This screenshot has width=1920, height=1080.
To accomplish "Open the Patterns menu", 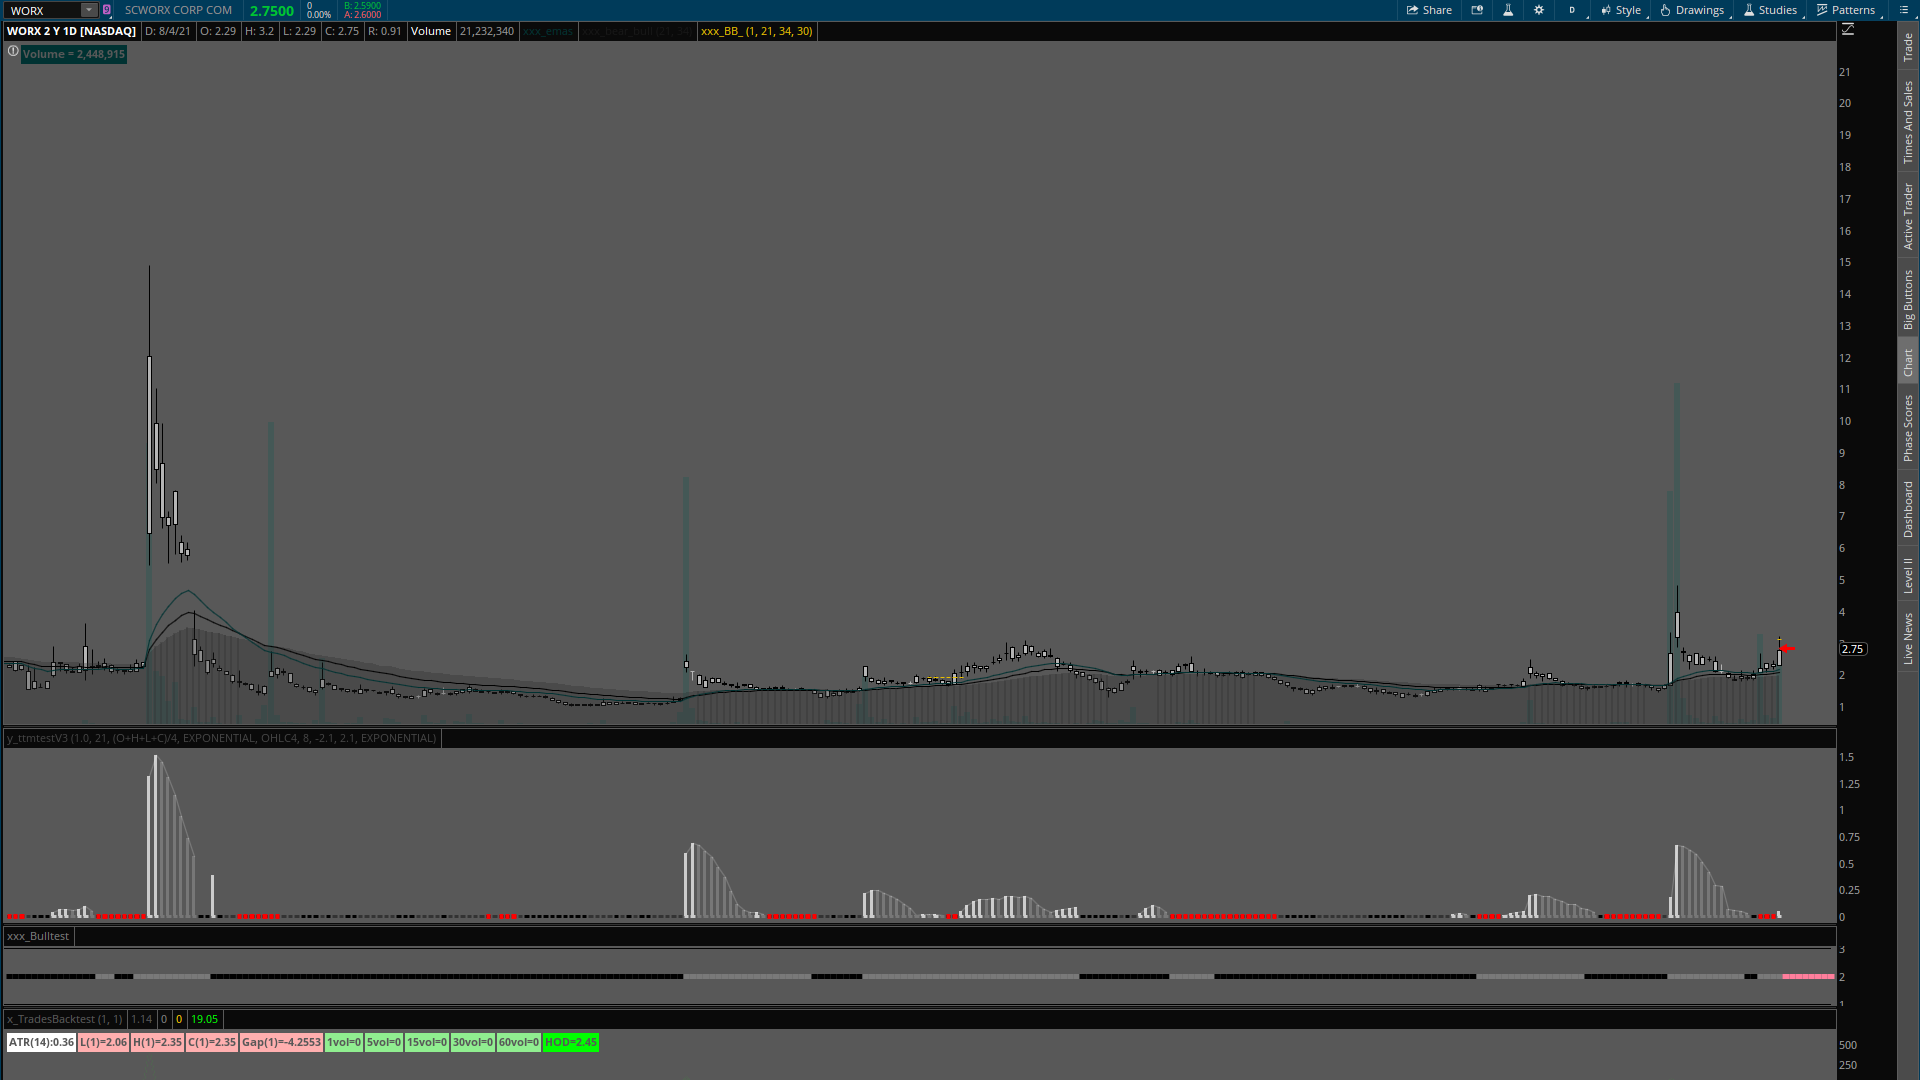I will 1846,10.
